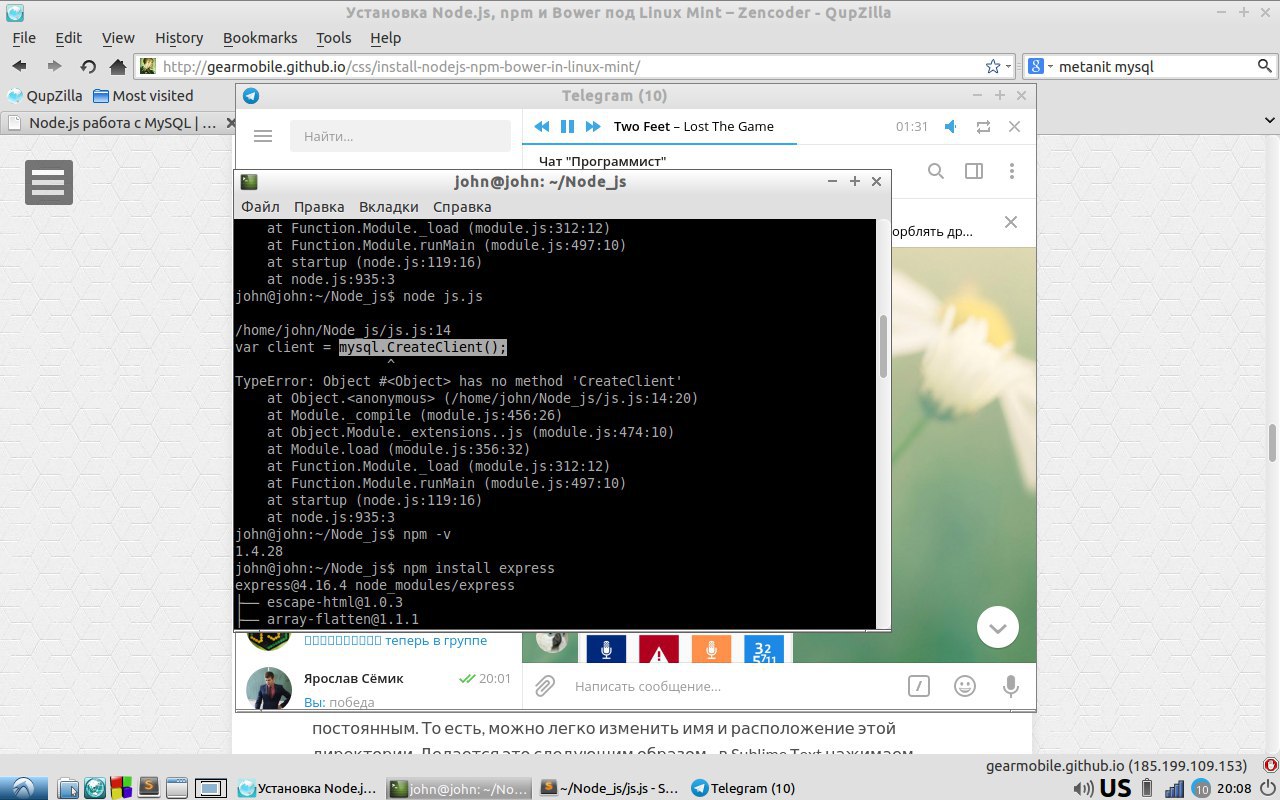Screen dimensions: 1280x800
Task: Launch Sublime Text from the panel launcher
Action: 149,788
